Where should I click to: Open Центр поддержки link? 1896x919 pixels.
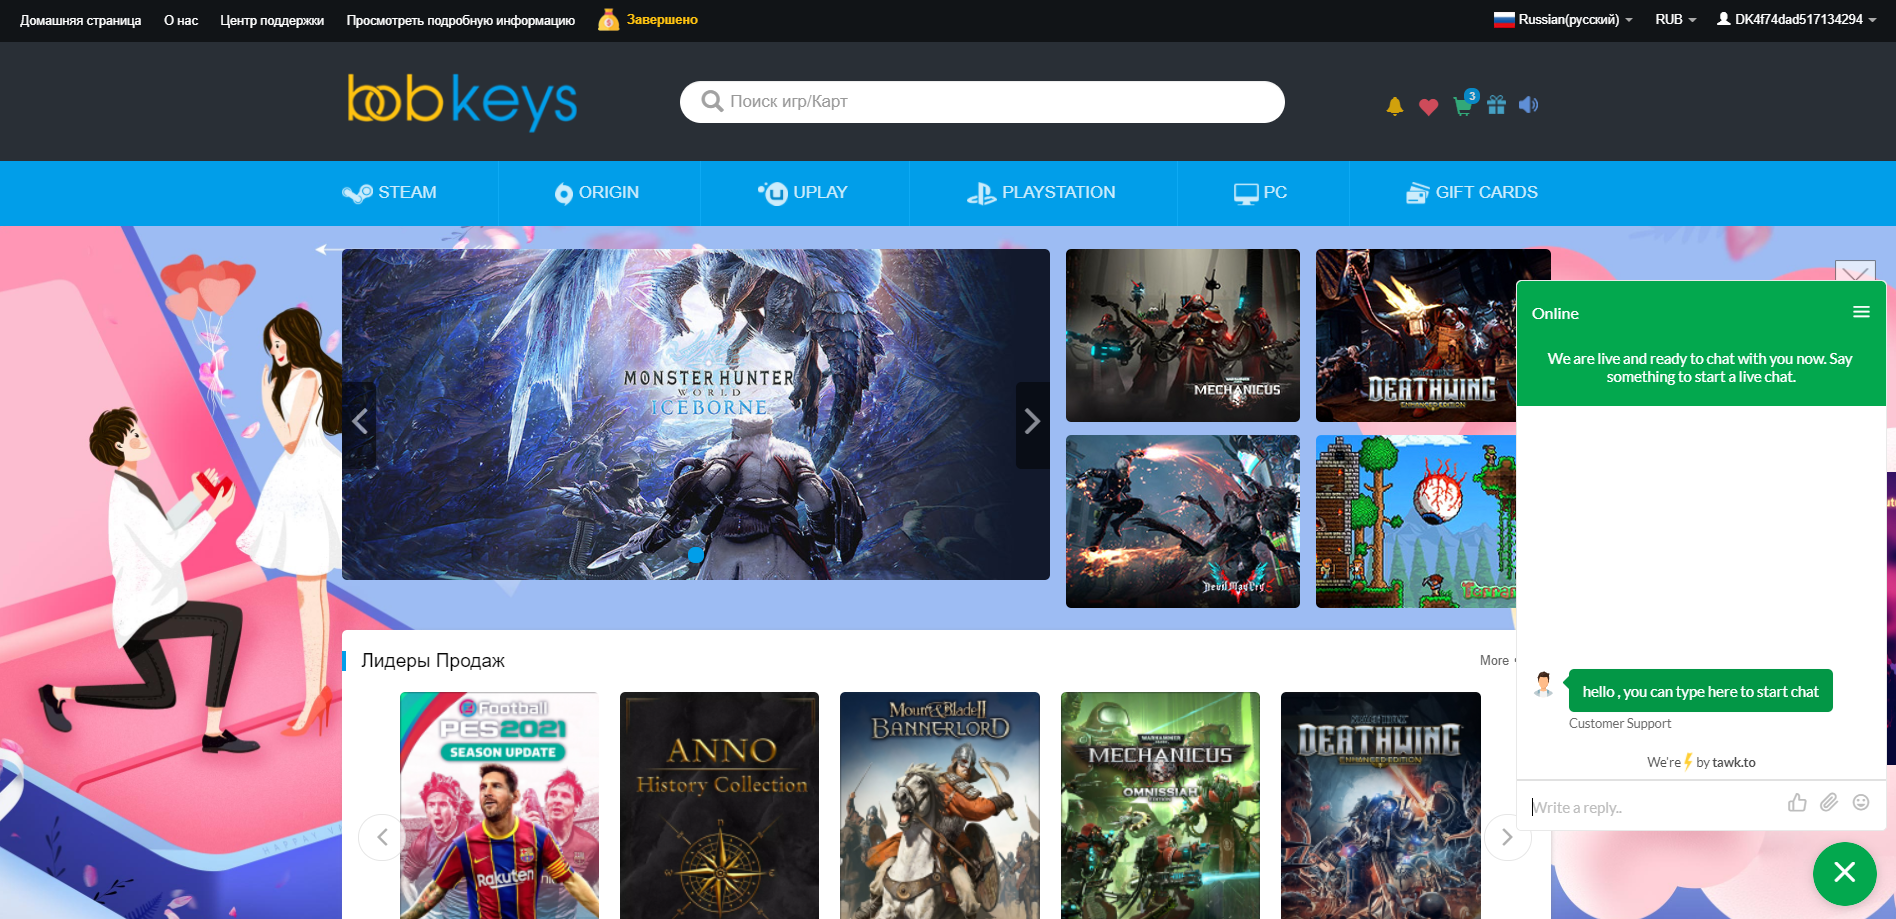(272, 20)
